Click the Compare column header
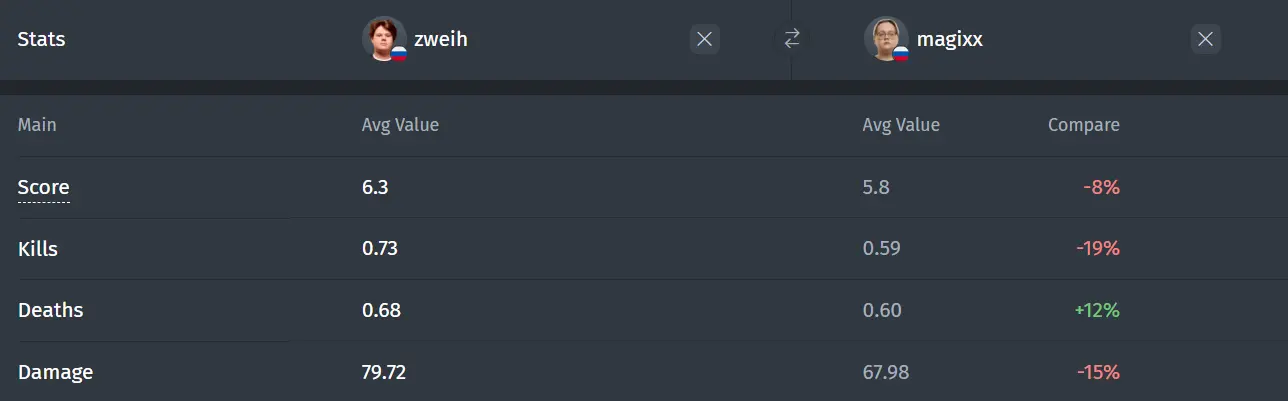 click(1084, 125)
